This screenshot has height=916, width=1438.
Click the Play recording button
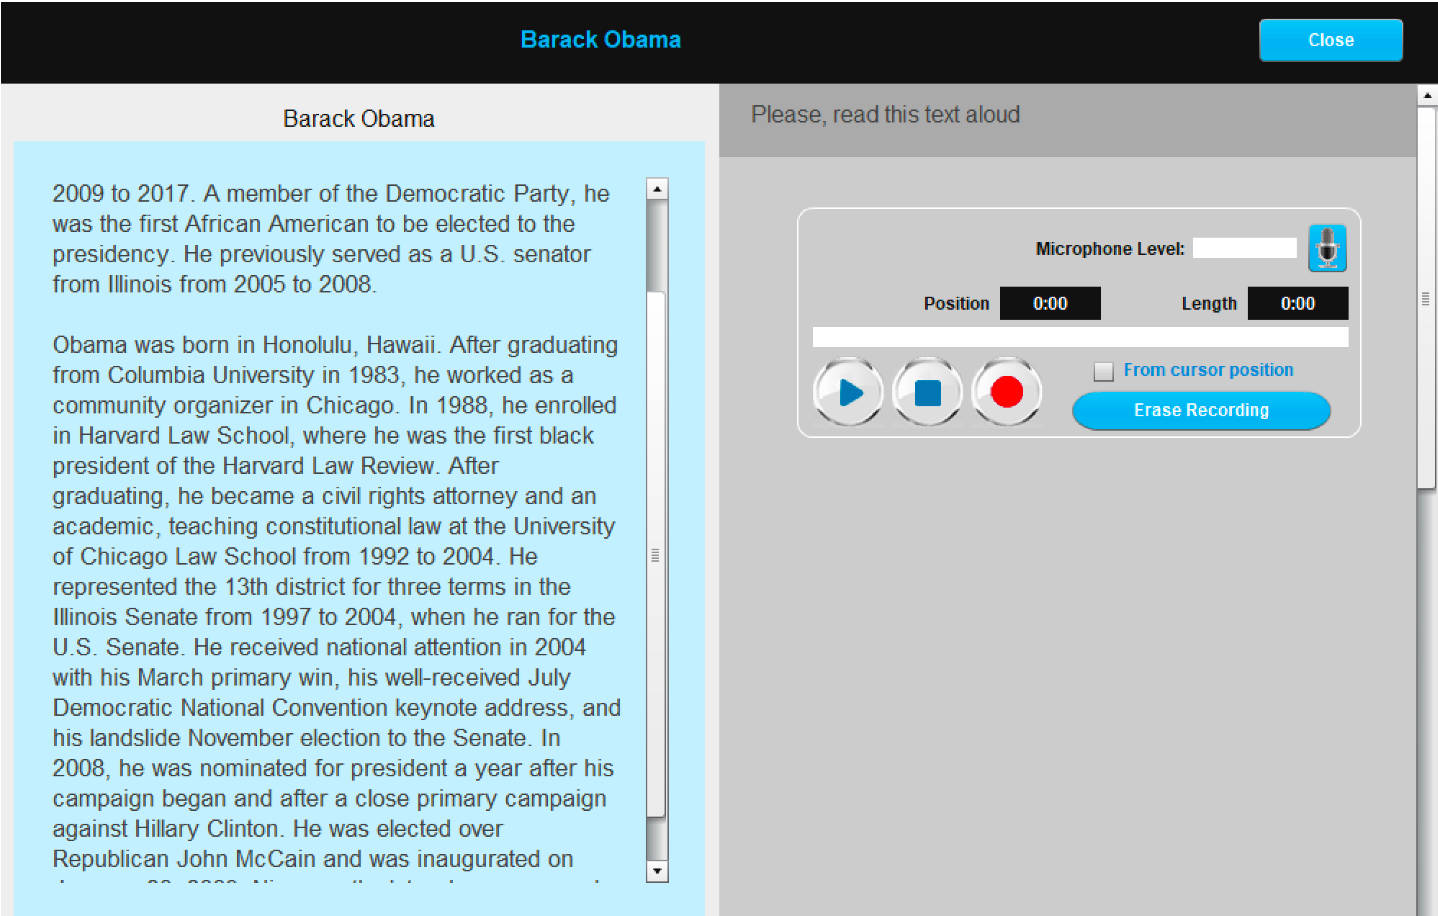coord(849,392)
